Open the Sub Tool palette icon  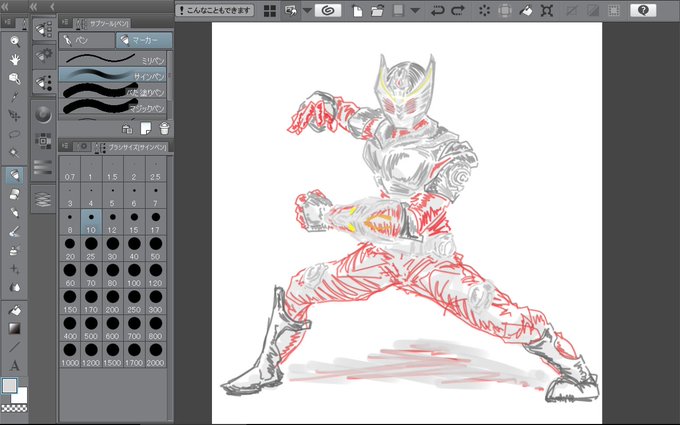43,29
